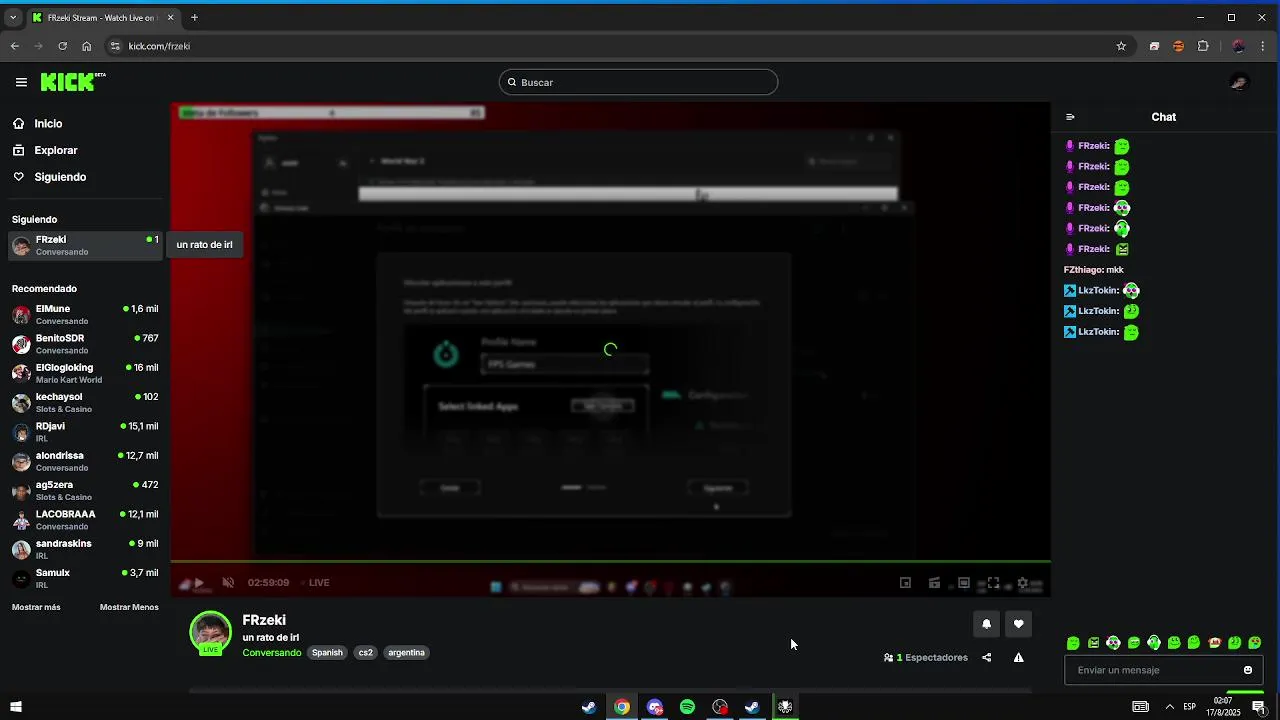The height and width of the screenshot is (720, 1280).
Task: Enable picture-in-picture mode
Action: (x=905, y=583)
